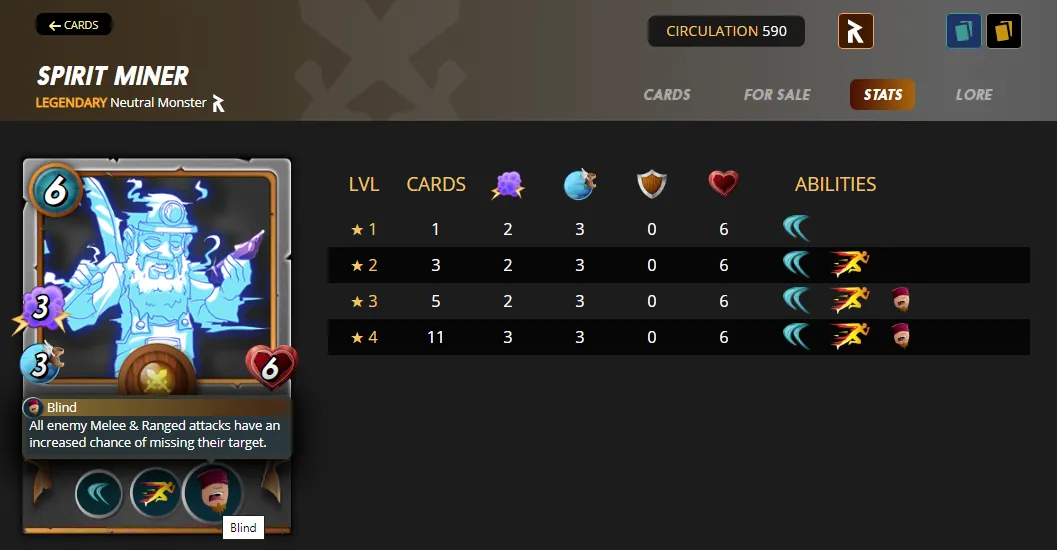Screen dimensions: 1057x550
Task: Open the Lore tab
Action: click(974, 94)
